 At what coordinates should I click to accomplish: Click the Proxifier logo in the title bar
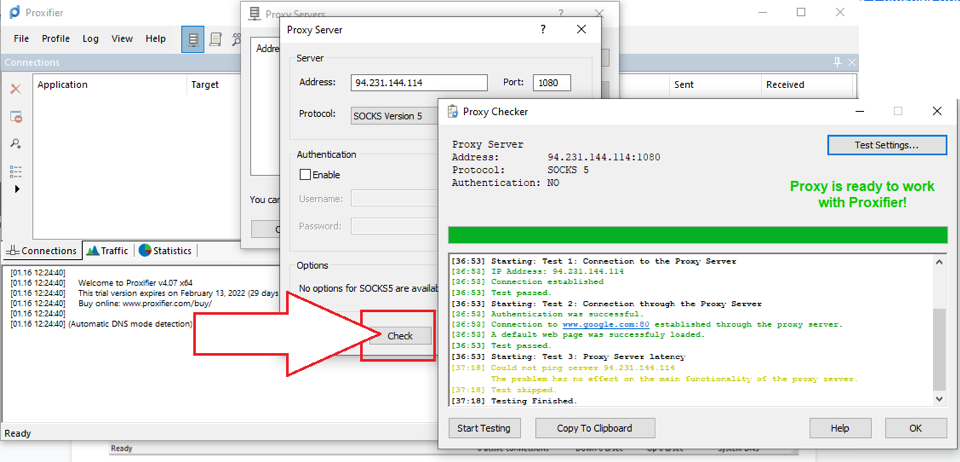point(15,12)
